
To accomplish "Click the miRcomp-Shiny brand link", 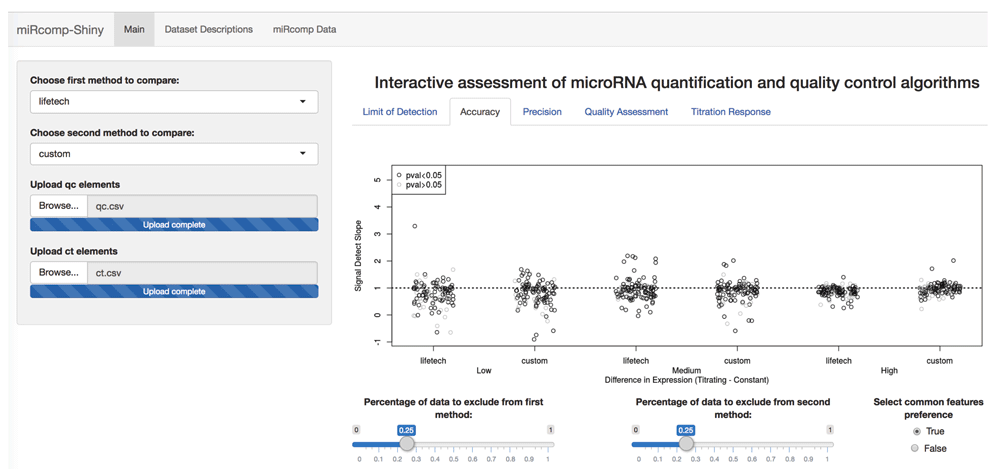I will pos(60,30).
